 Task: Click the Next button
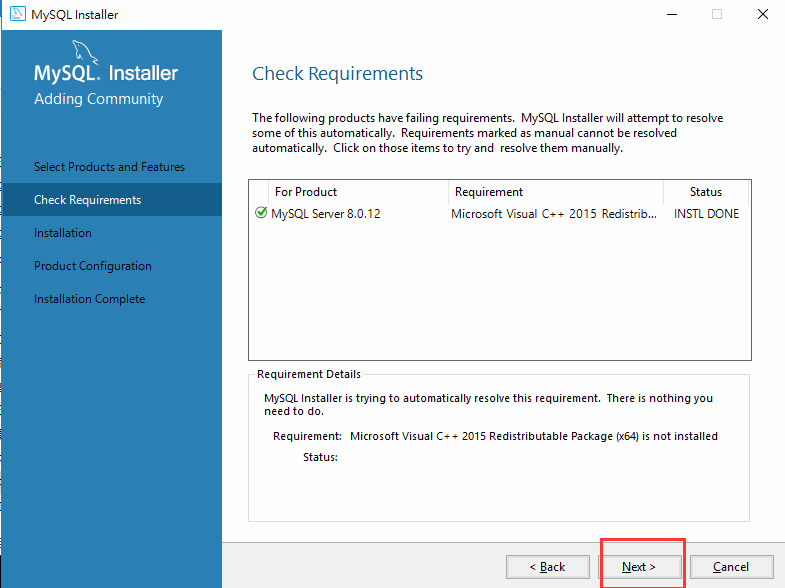639,566
